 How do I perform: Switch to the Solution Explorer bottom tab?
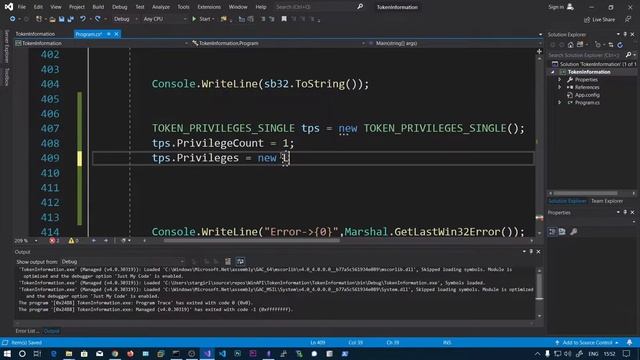tap(567, 201)
